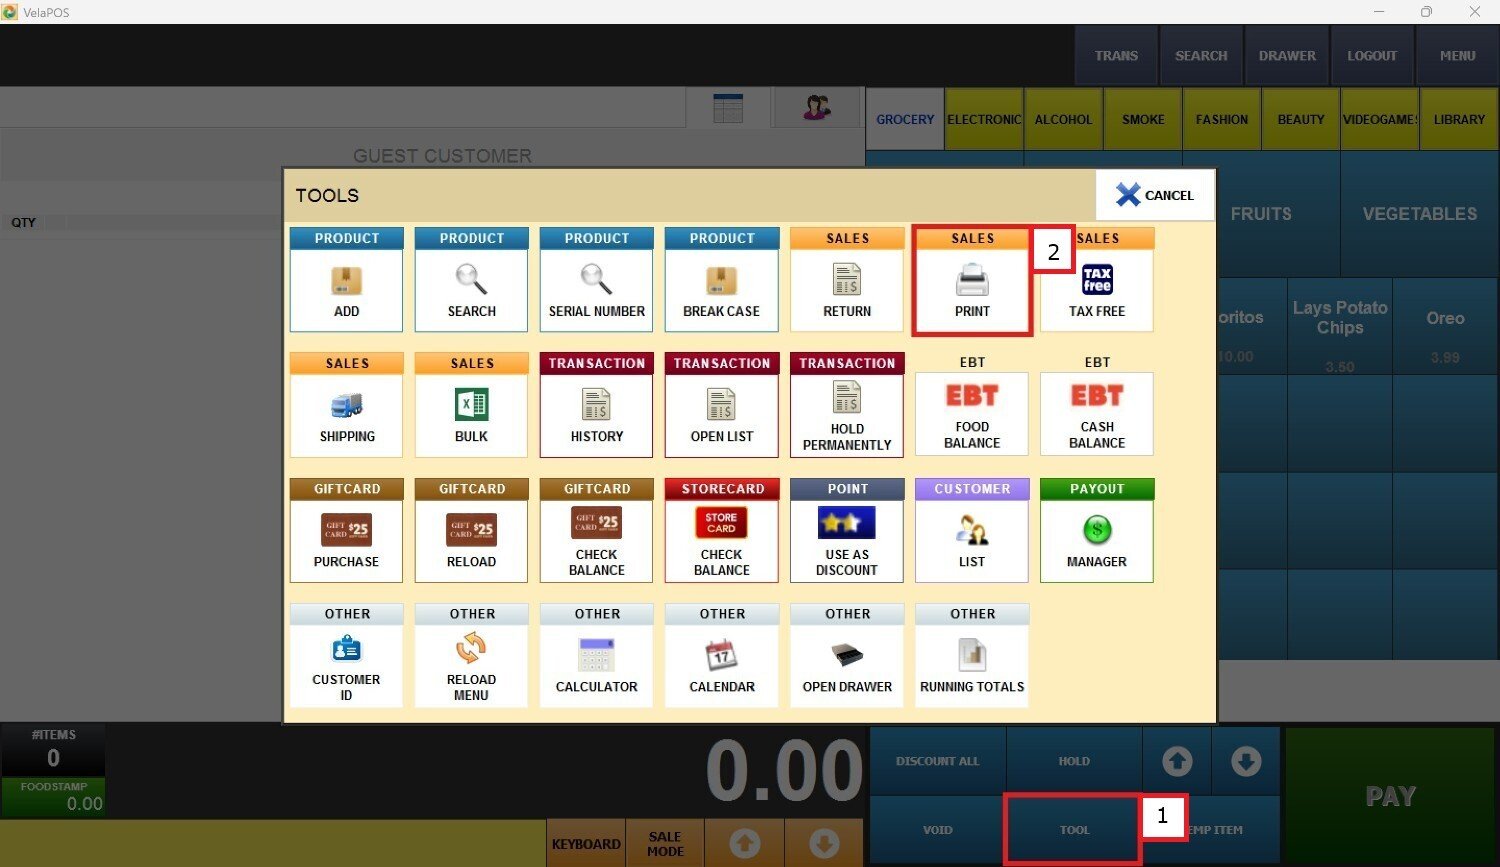Open the Giftcard Purchase tool
Viewport: 1500px width, 867px height.
[x=346, y=533]
